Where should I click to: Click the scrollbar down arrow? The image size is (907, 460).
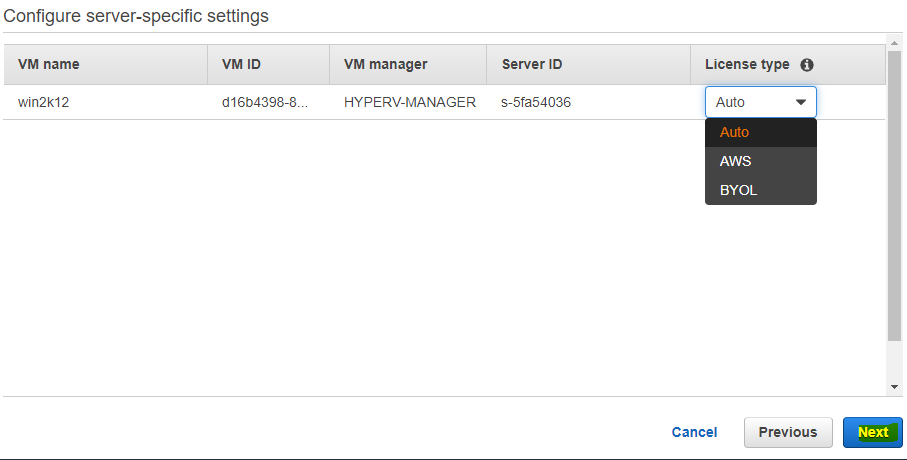pos(894,387)
